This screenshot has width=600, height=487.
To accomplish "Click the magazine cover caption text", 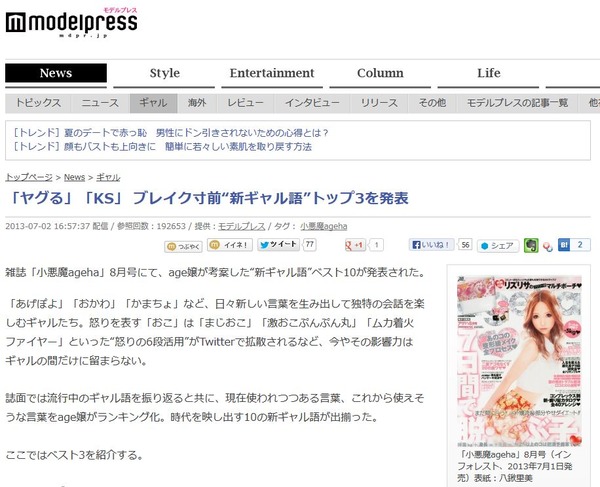I will 515,466.
